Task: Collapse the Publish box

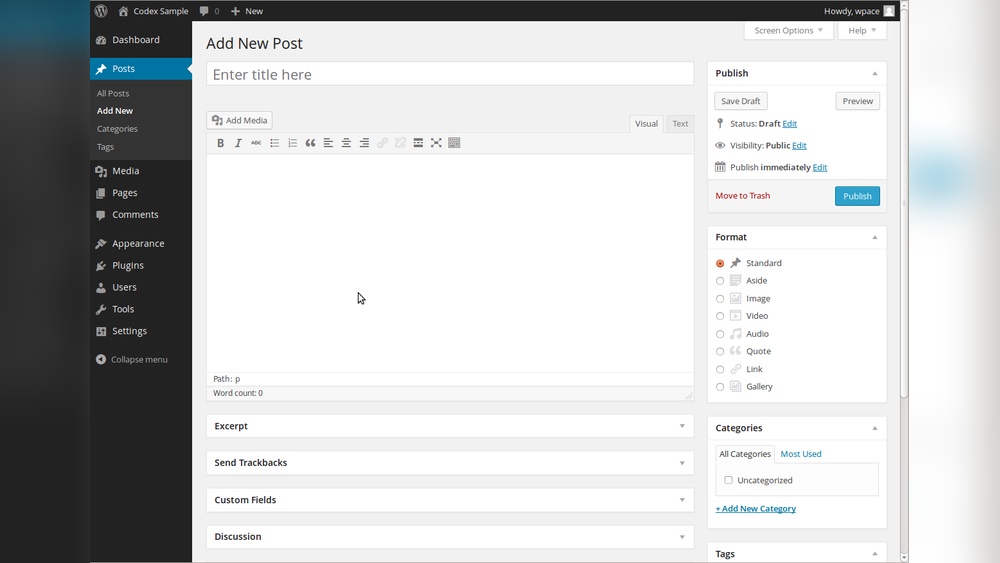Action: tap(875, 73)
